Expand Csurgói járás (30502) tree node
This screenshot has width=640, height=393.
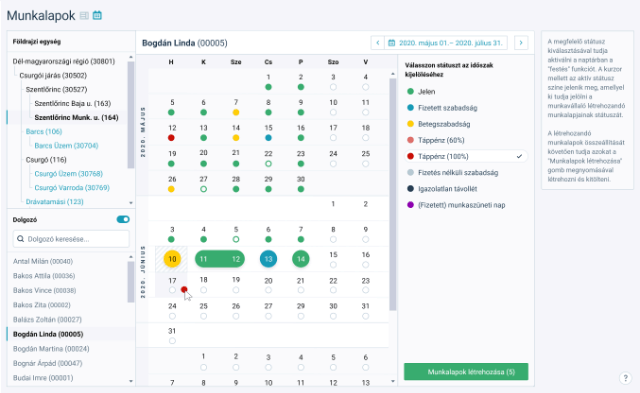[x=53, y=75]
